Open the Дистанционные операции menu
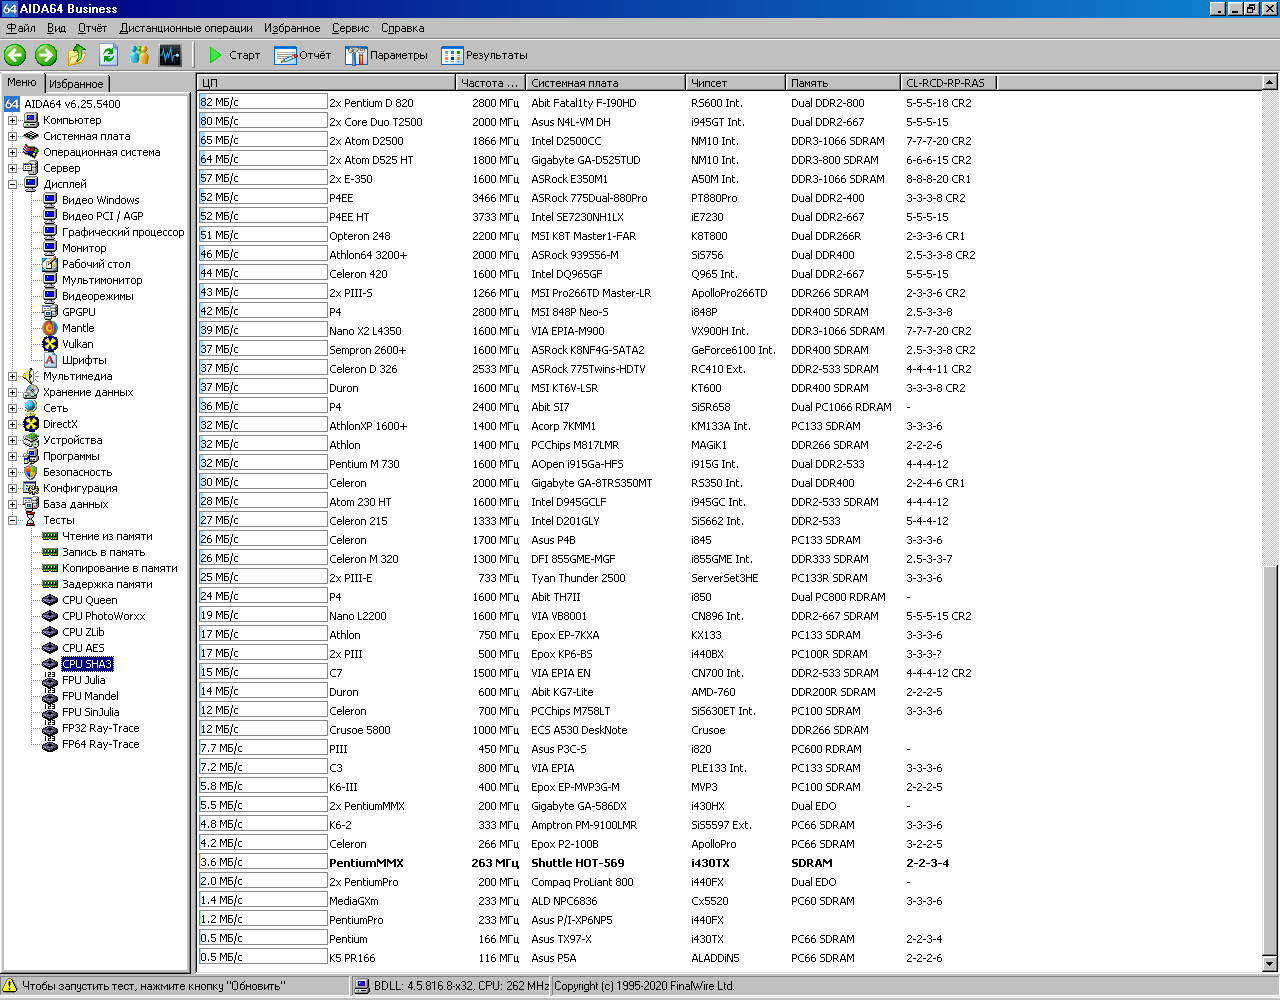Image resolution: width=1280 pixels, height=1000 pixels. pos(186,28)
